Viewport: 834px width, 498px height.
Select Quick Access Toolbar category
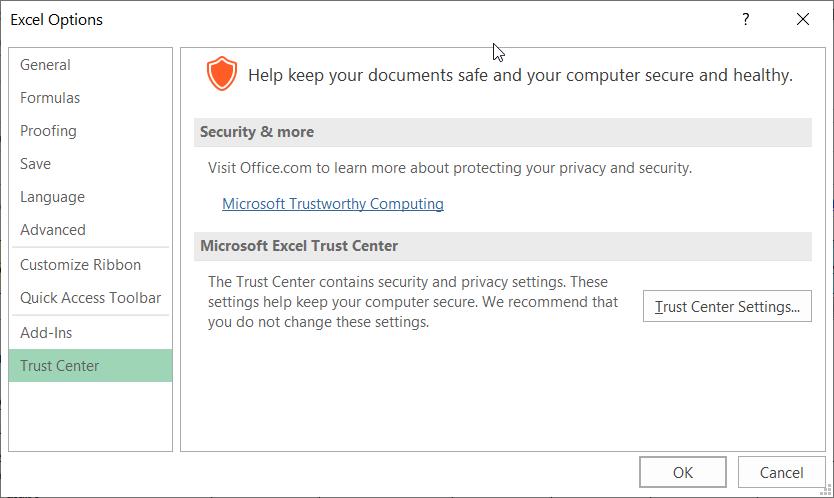pyautogui.click(x=90, y=298)
